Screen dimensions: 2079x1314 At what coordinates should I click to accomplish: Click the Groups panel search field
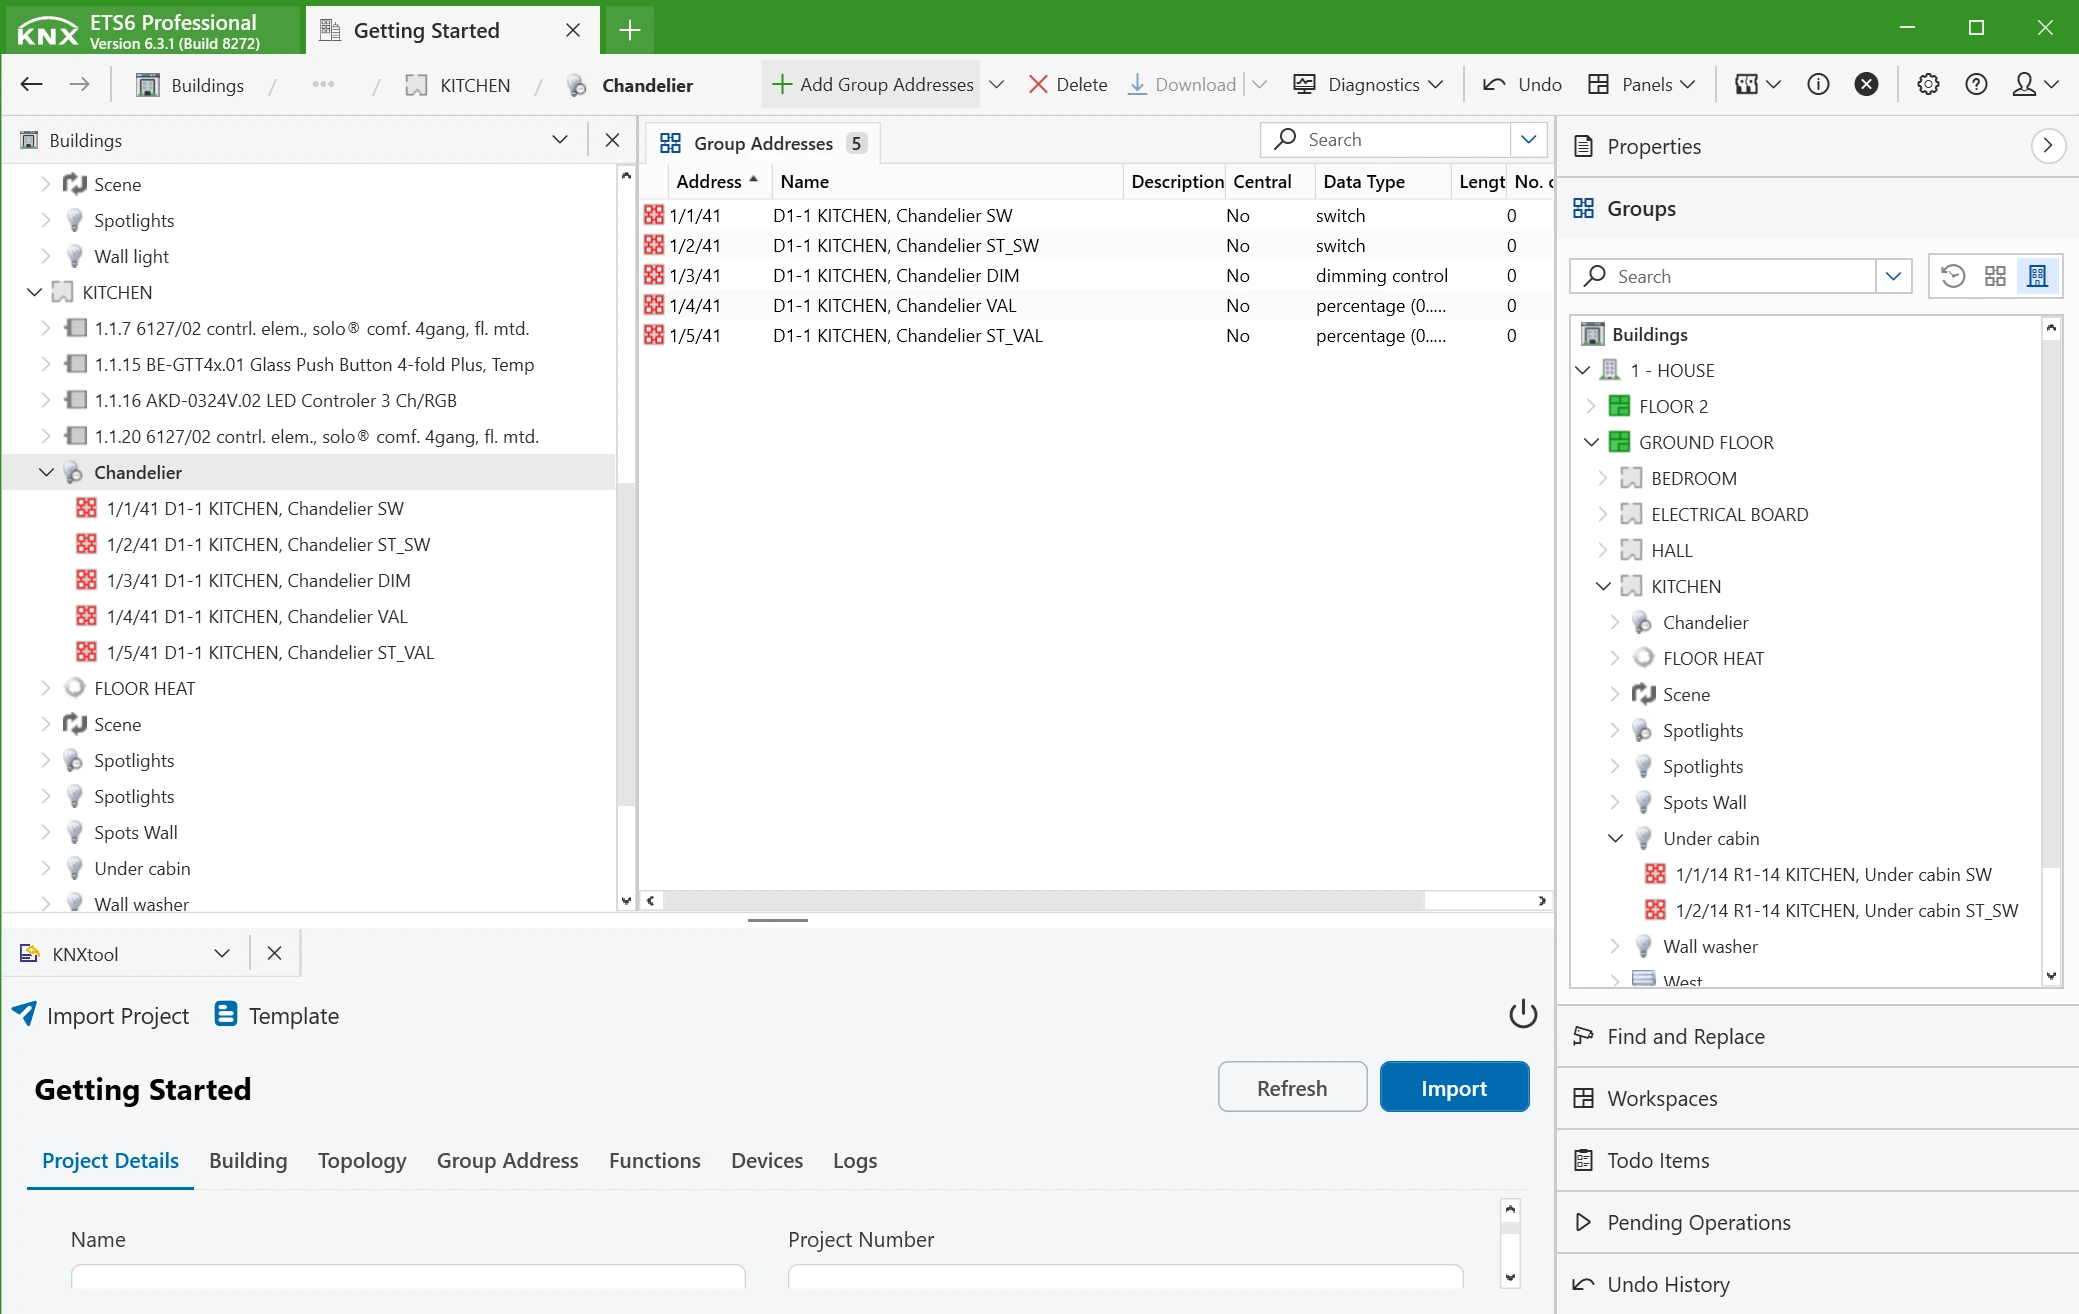pyautogui.click(x=1723, y=276)
